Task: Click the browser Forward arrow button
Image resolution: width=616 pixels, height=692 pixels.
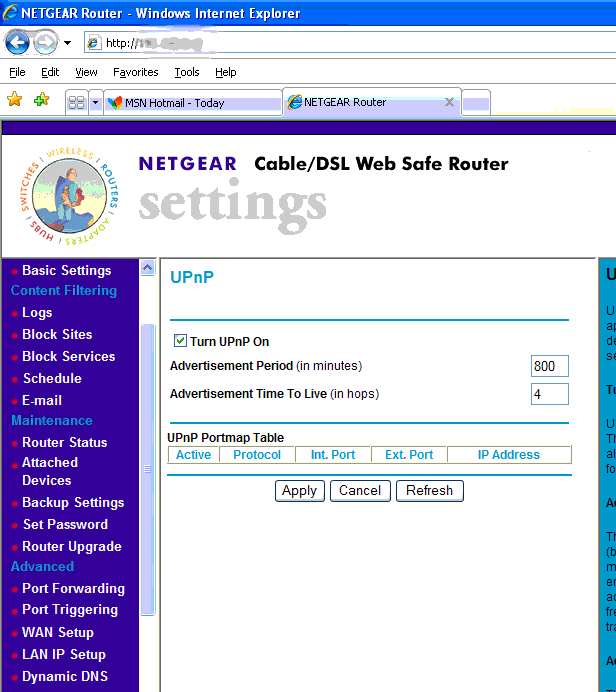Action: click(45, 43)
